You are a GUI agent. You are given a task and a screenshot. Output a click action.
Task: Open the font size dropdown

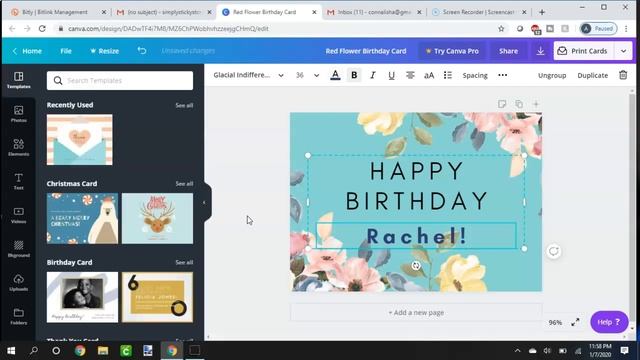(307, 75)
